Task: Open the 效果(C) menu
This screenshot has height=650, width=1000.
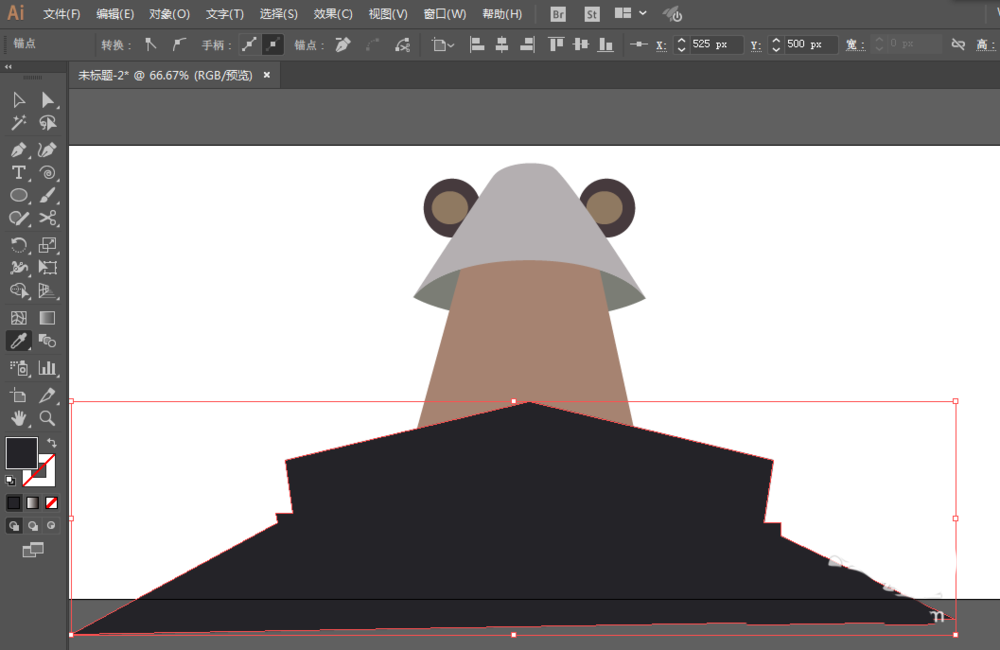Action: click(332, 14)
